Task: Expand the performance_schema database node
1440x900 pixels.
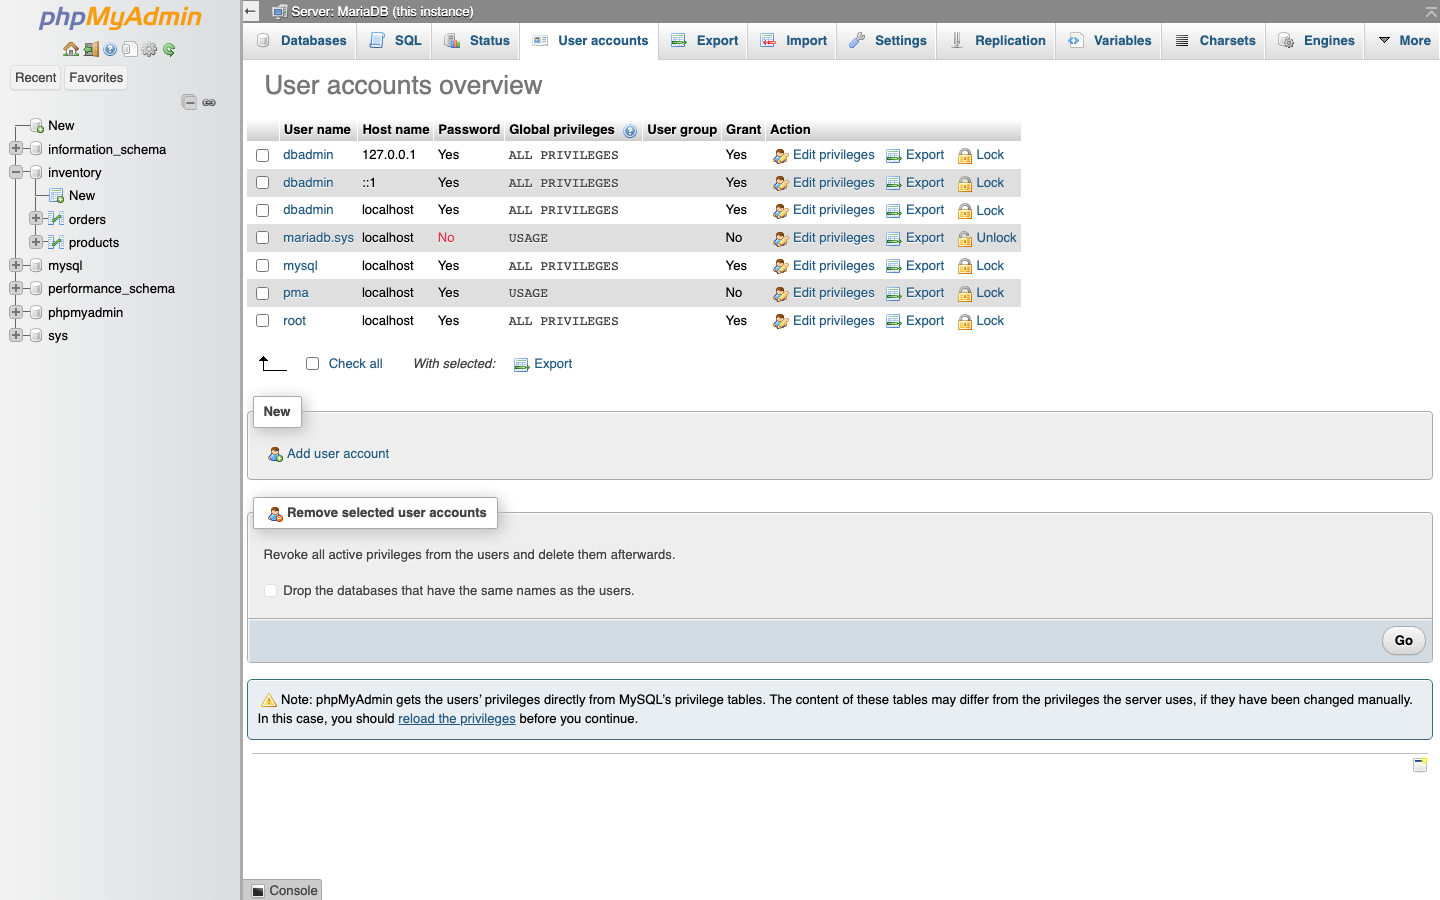Action: point(16,288)
